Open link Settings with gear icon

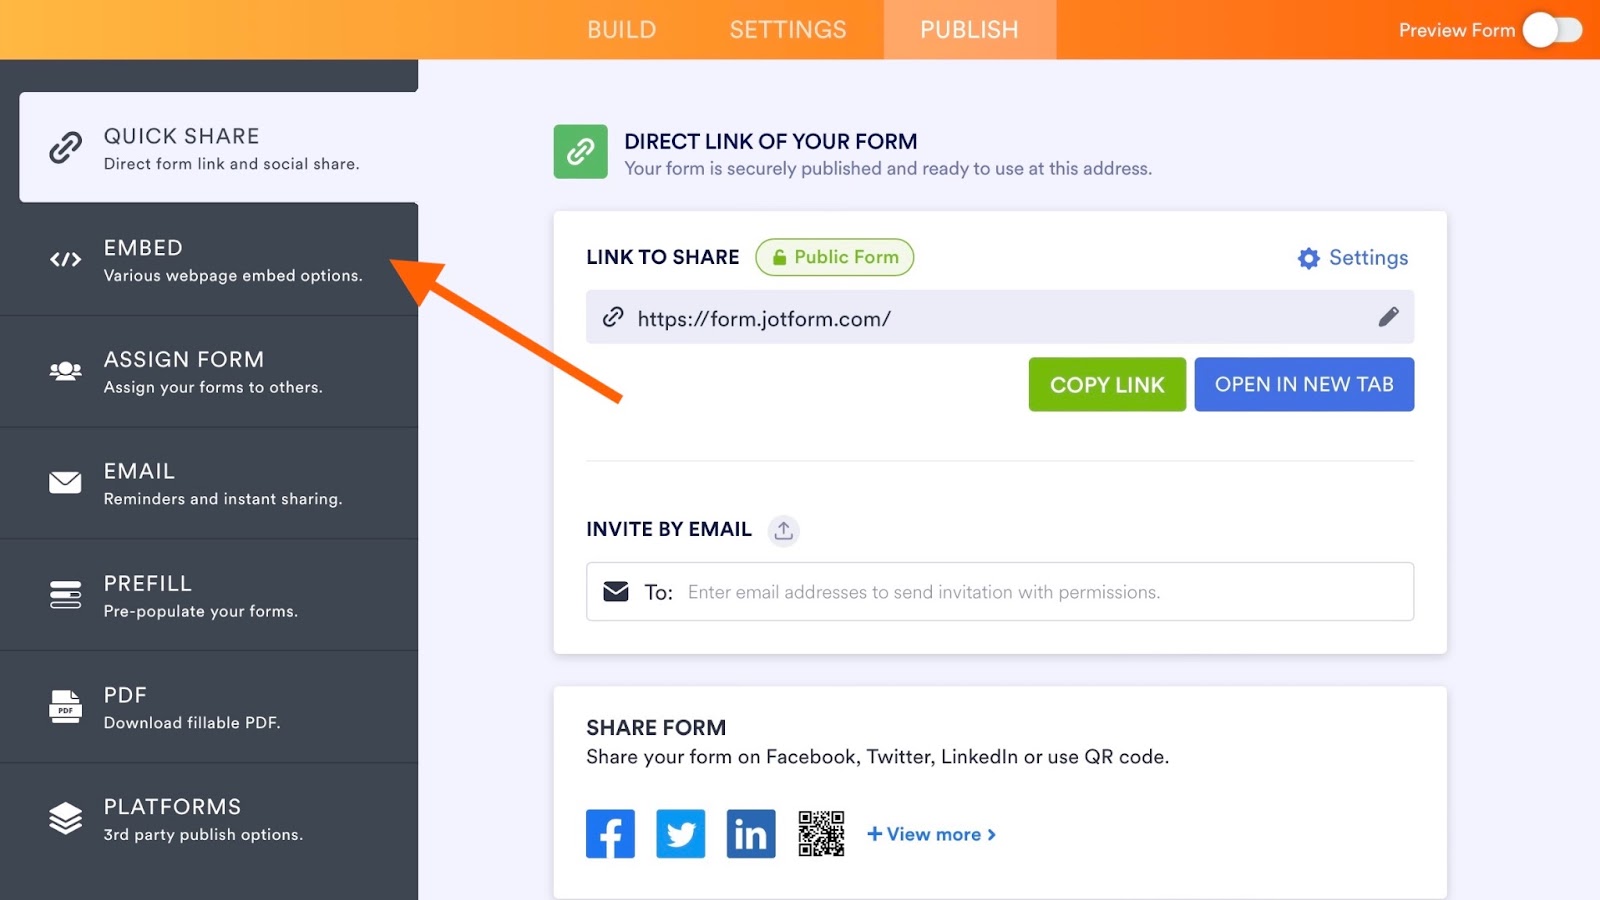[1353, 258]
